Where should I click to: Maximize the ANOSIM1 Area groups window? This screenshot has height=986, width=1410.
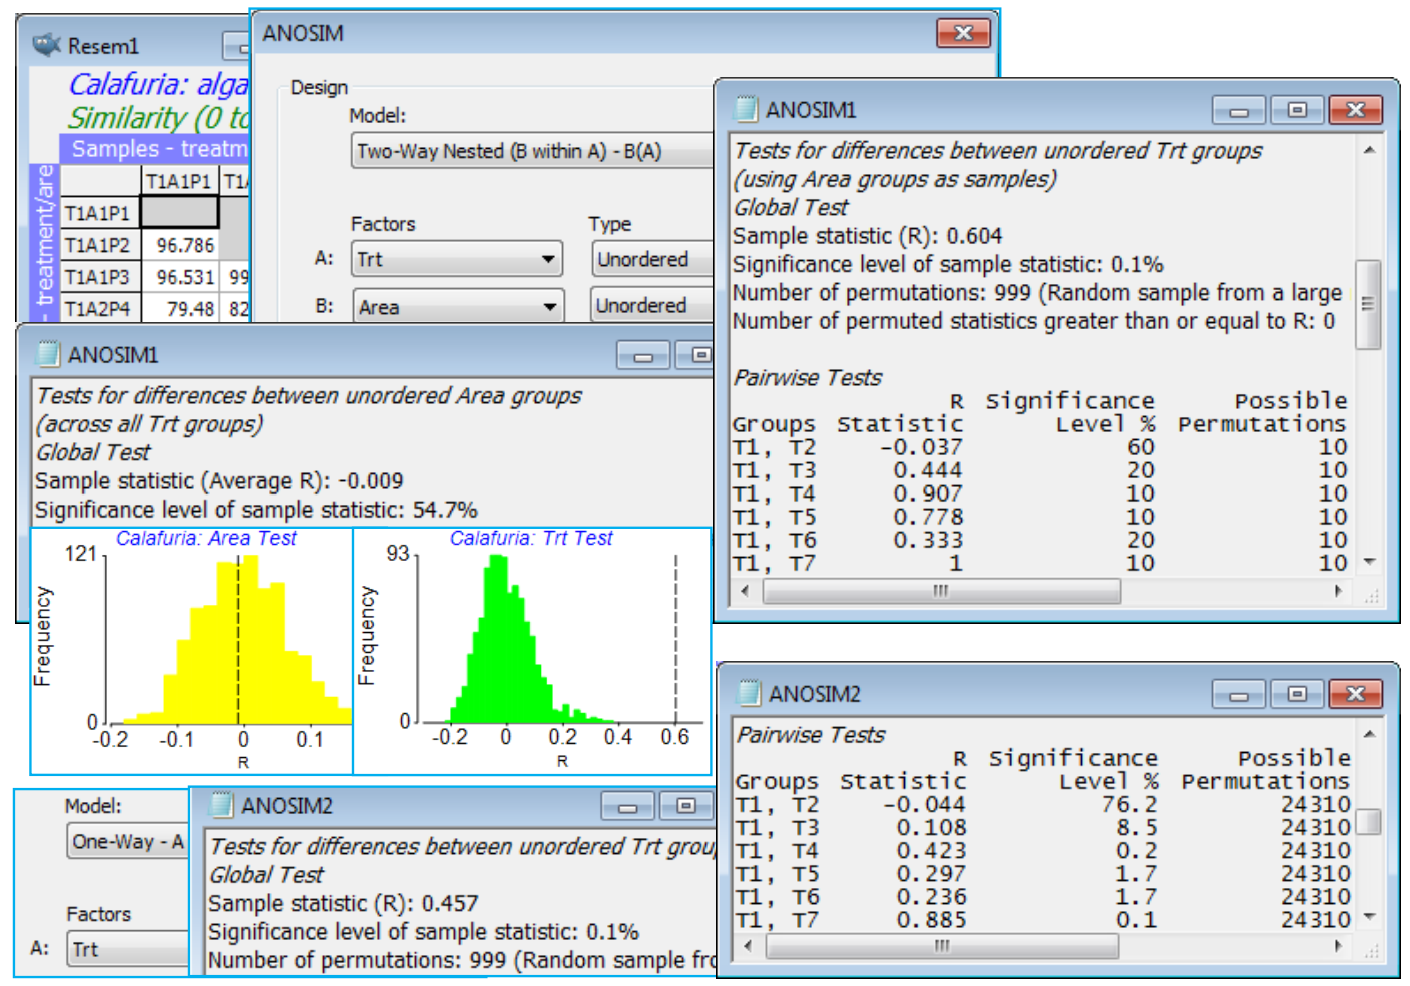click(x=695, y=354)
